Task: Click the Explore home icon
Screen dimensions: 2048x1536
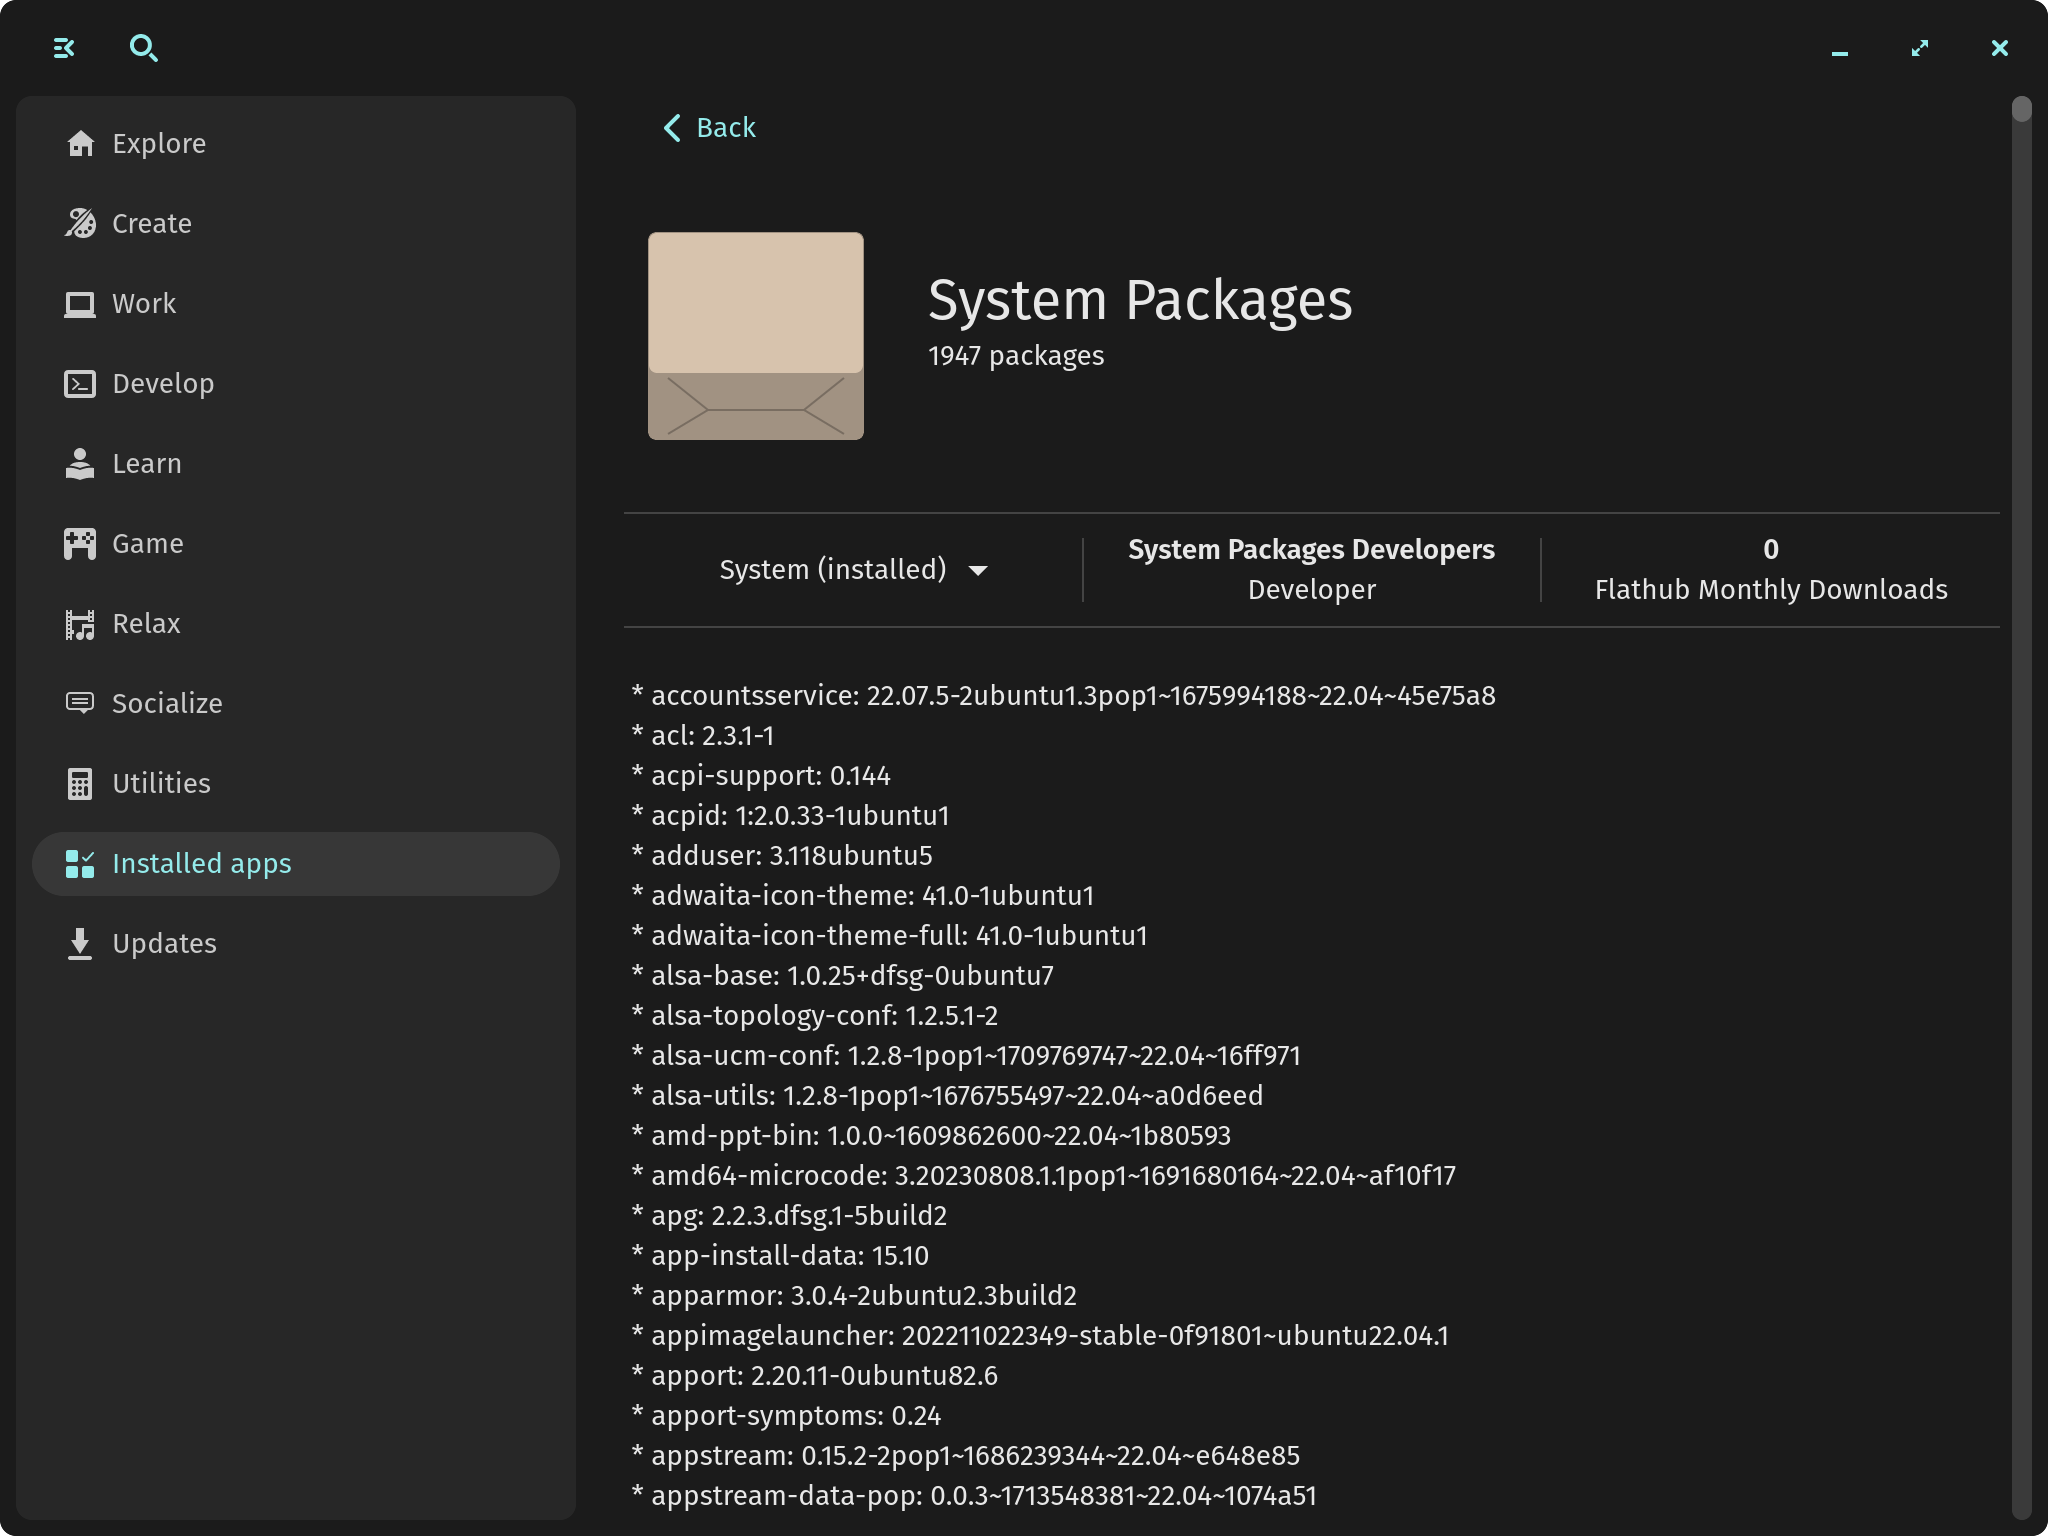Action: [x=80, y=144]
